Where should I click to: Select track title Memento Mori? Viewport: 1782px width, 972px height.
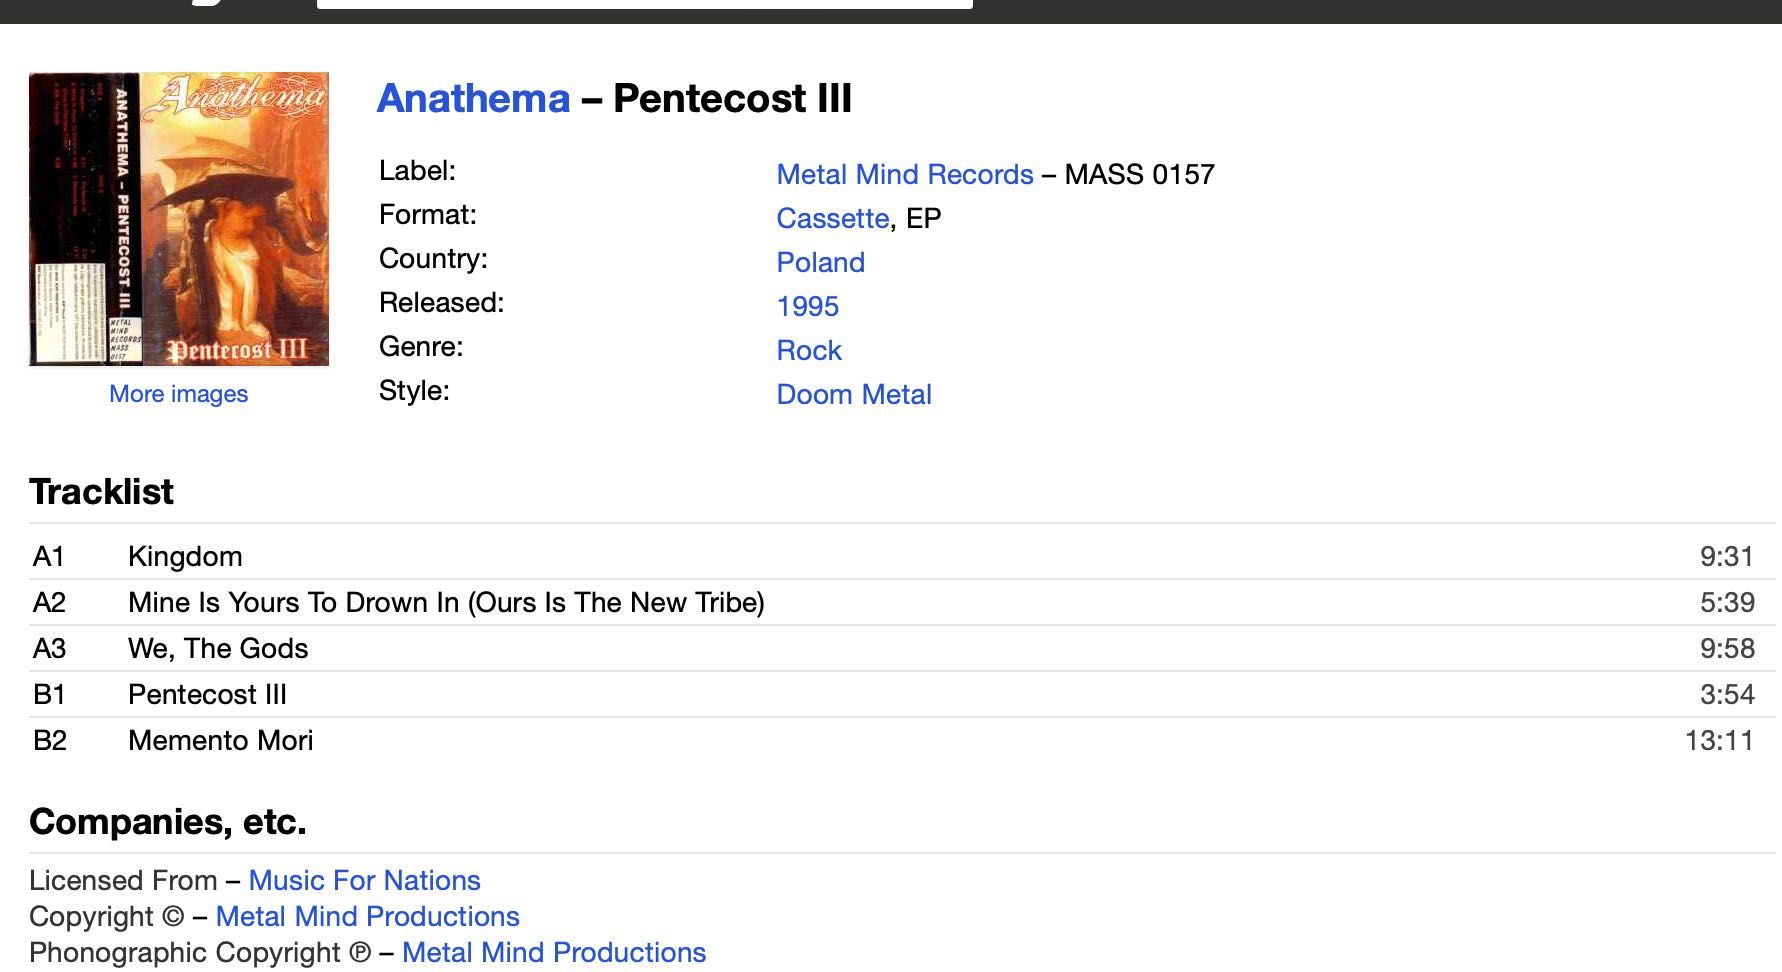coord(221,740)
